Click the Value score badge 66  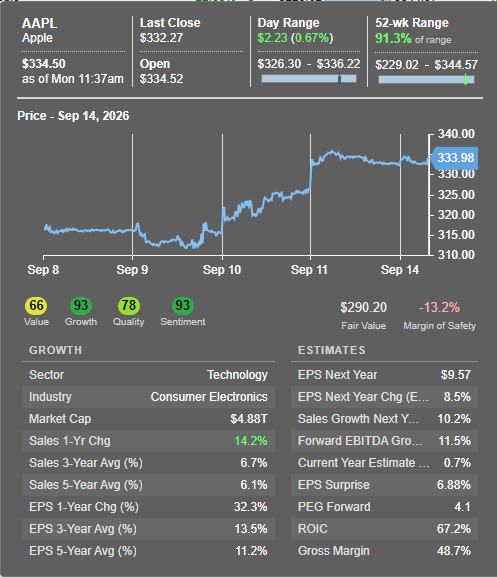36,305
